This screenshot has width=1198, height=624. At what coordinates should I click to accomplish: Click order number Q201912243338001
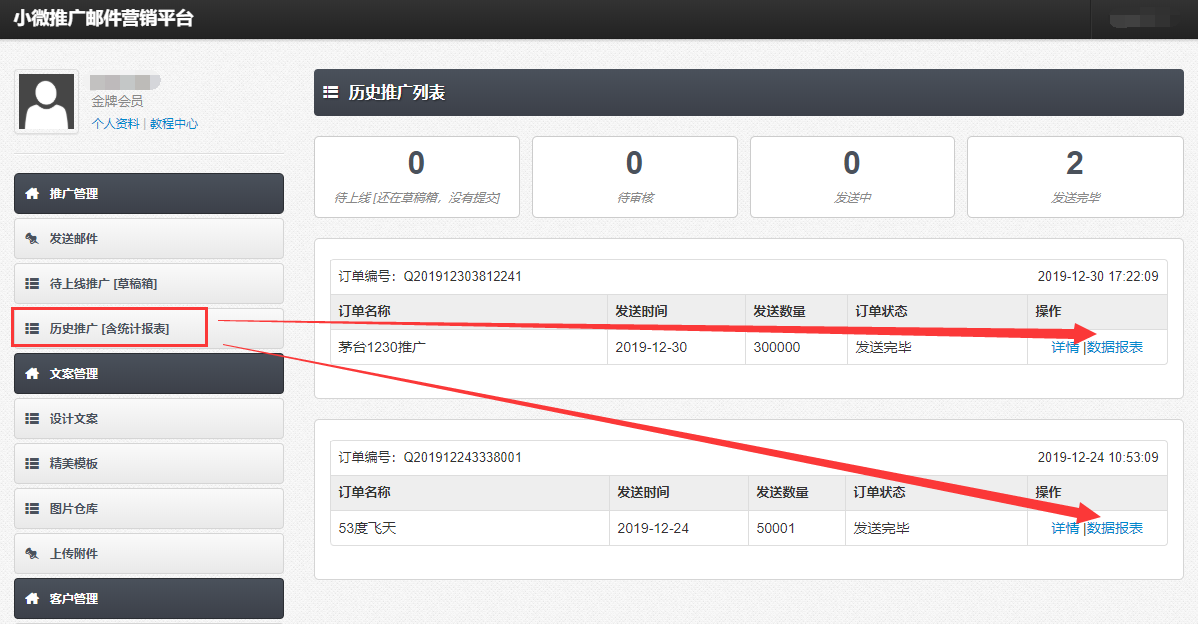coord(462,457)
